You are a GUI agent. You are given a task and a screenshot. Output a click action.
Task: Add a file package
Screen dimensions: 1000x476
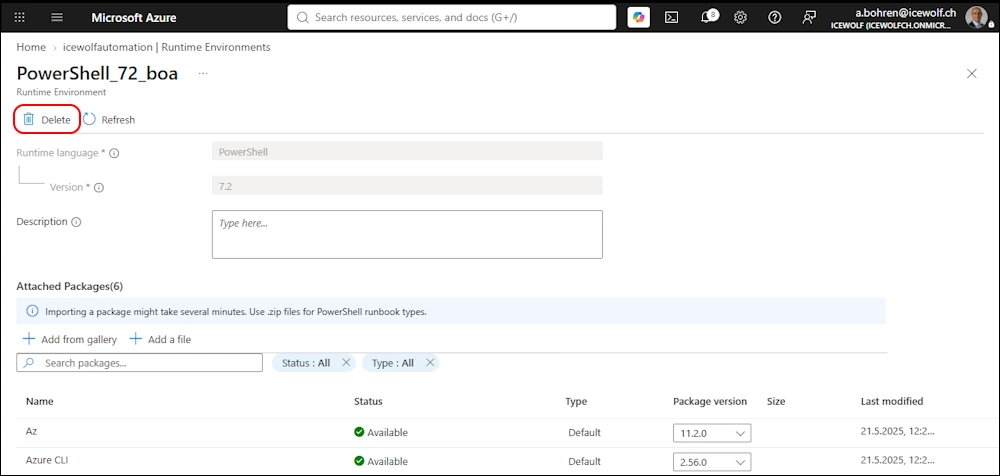pyautogui.click(x=160, y=339)
